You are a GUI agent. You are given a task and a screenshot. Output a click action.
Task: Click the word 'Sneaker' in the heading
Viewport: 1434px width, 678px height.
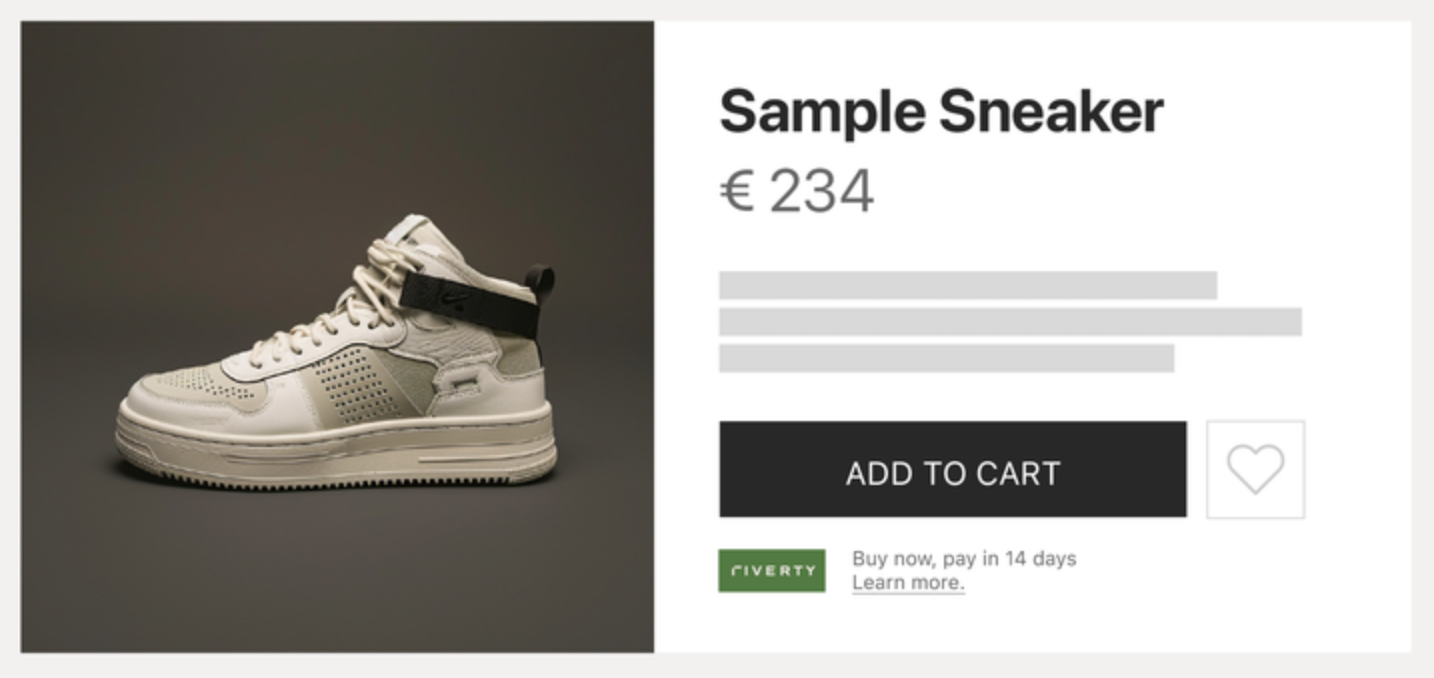pos(1051,111)
